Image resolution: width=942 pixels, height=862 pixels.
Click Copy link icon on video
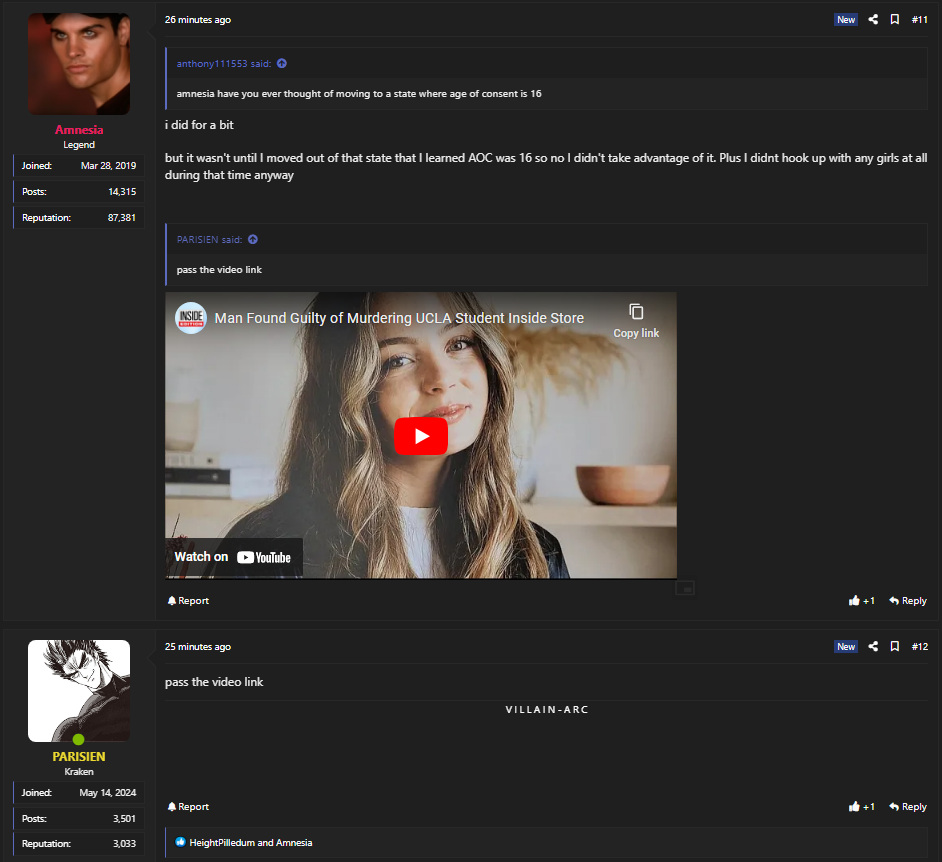pos(636,312)
